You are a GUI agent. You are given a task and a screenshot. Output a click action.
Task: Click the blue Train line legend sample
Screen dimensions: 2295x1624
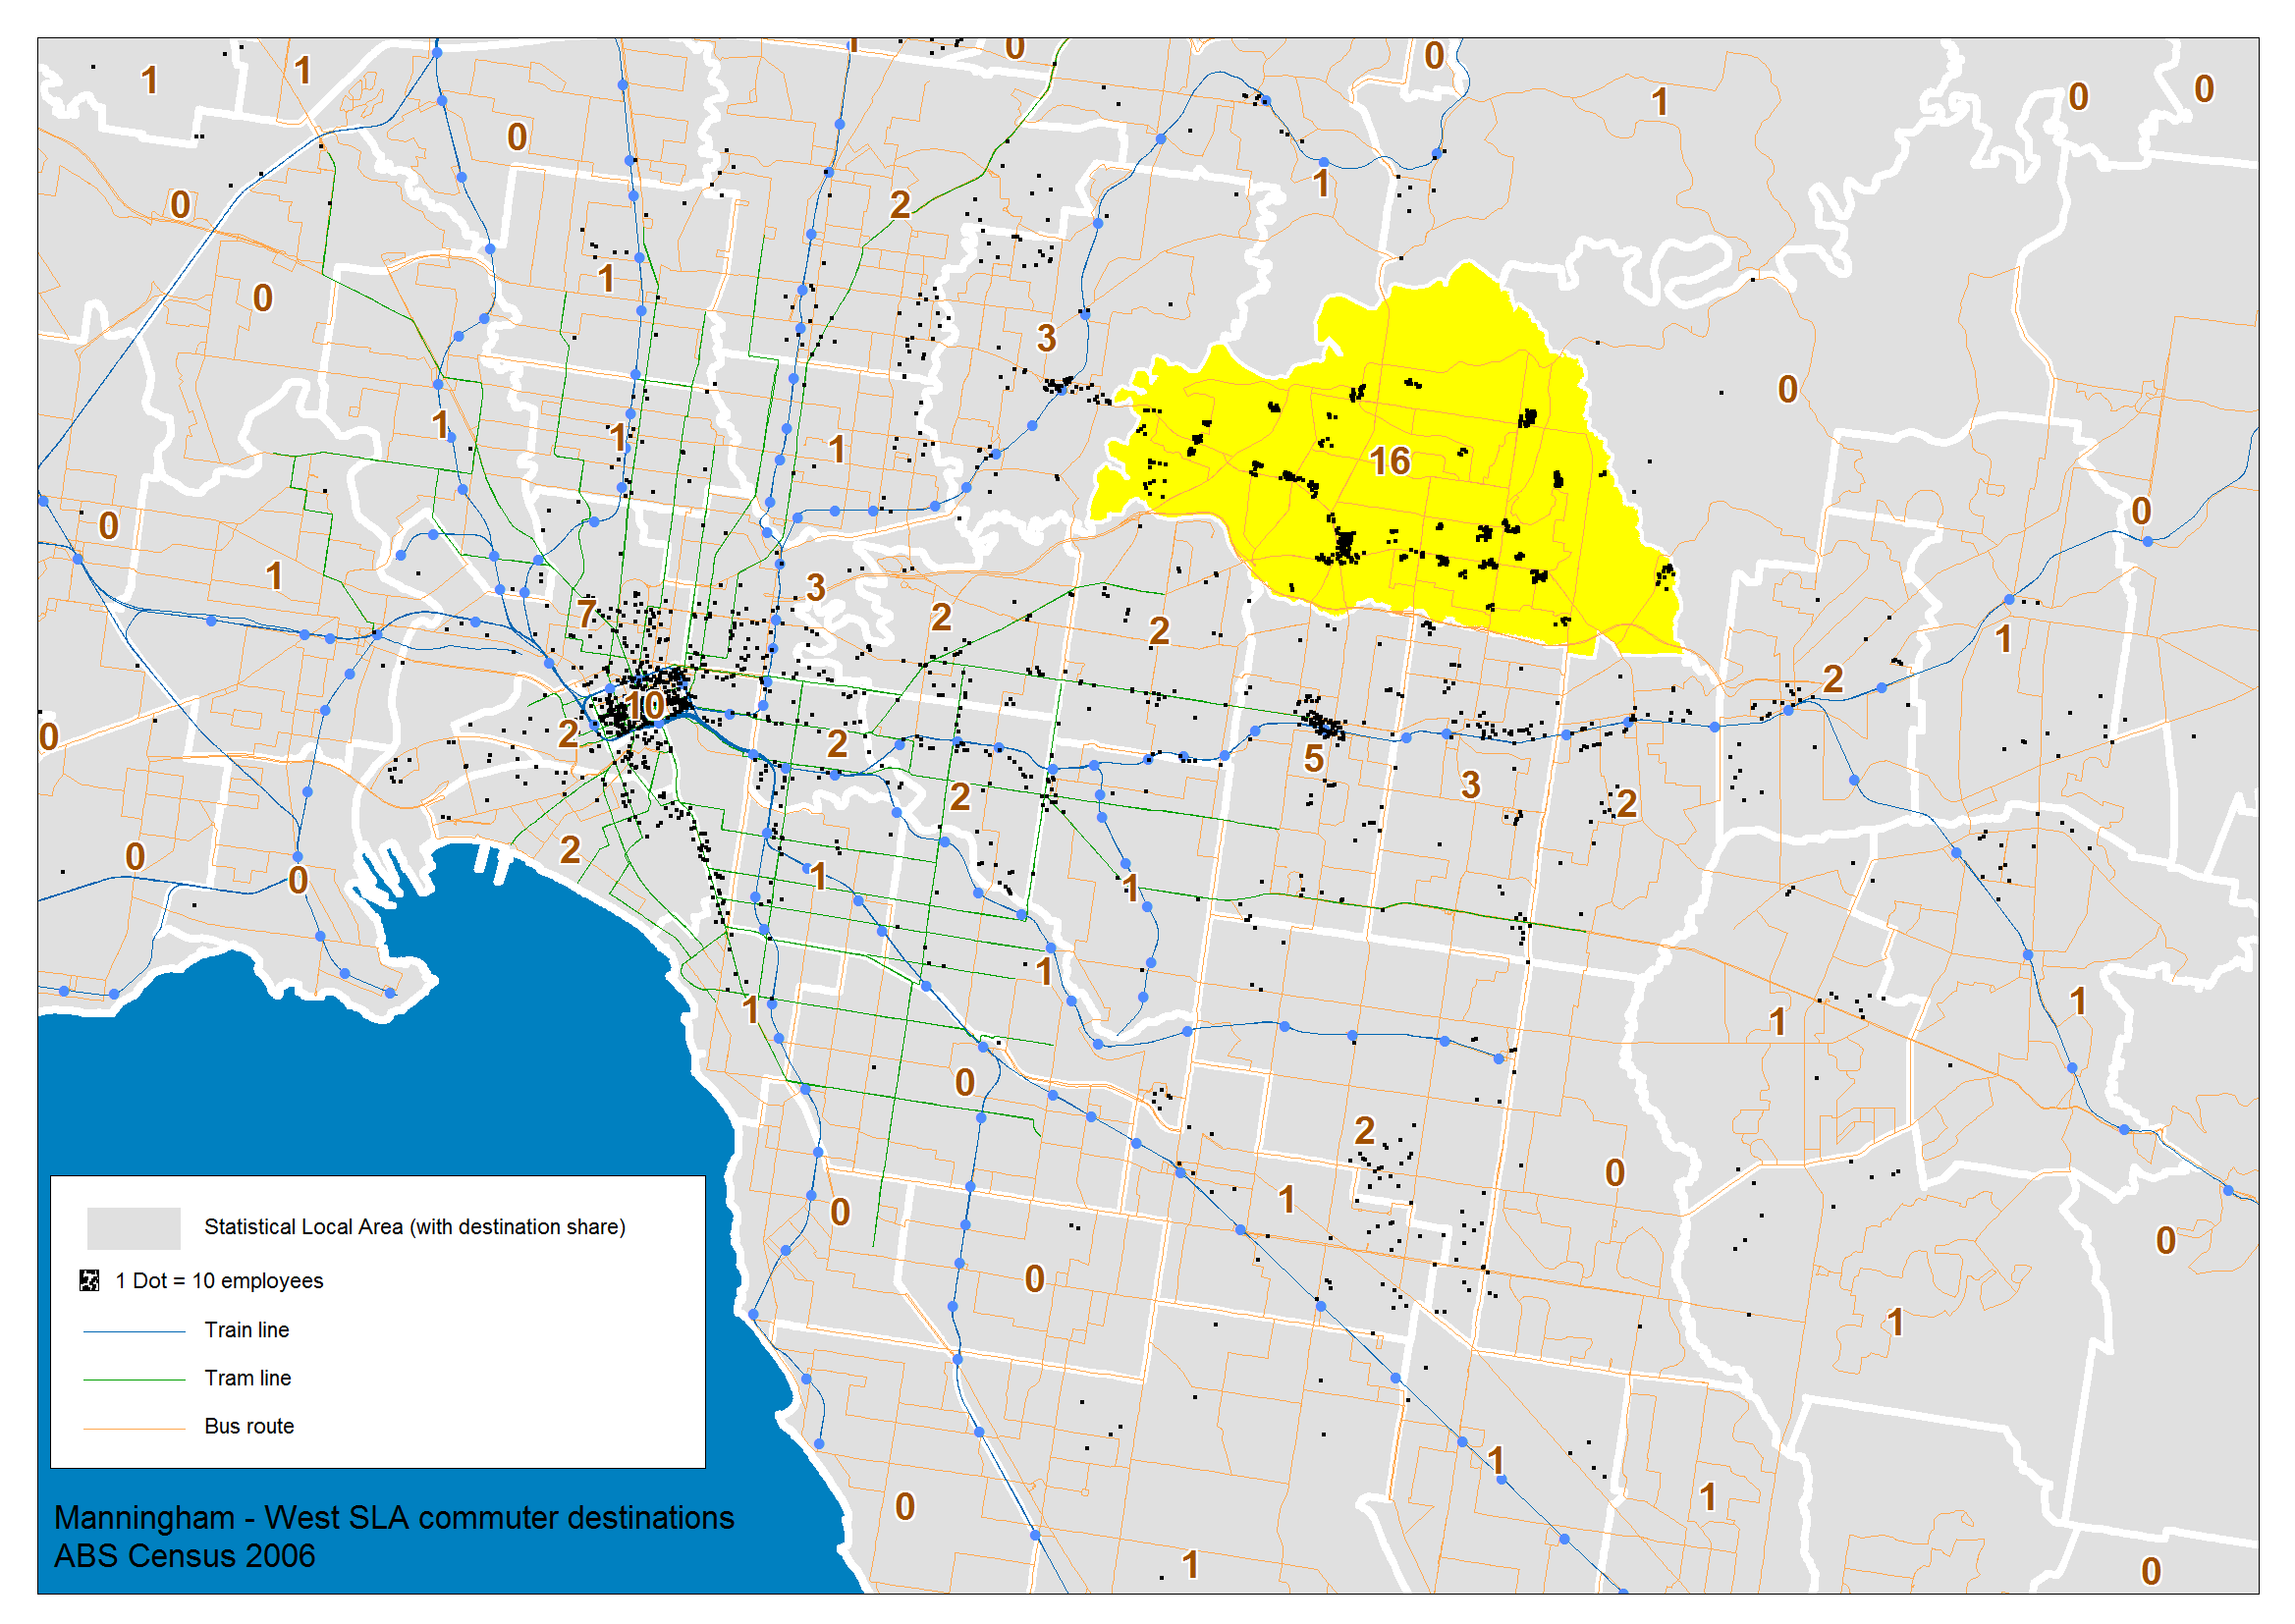point(134,1332)
